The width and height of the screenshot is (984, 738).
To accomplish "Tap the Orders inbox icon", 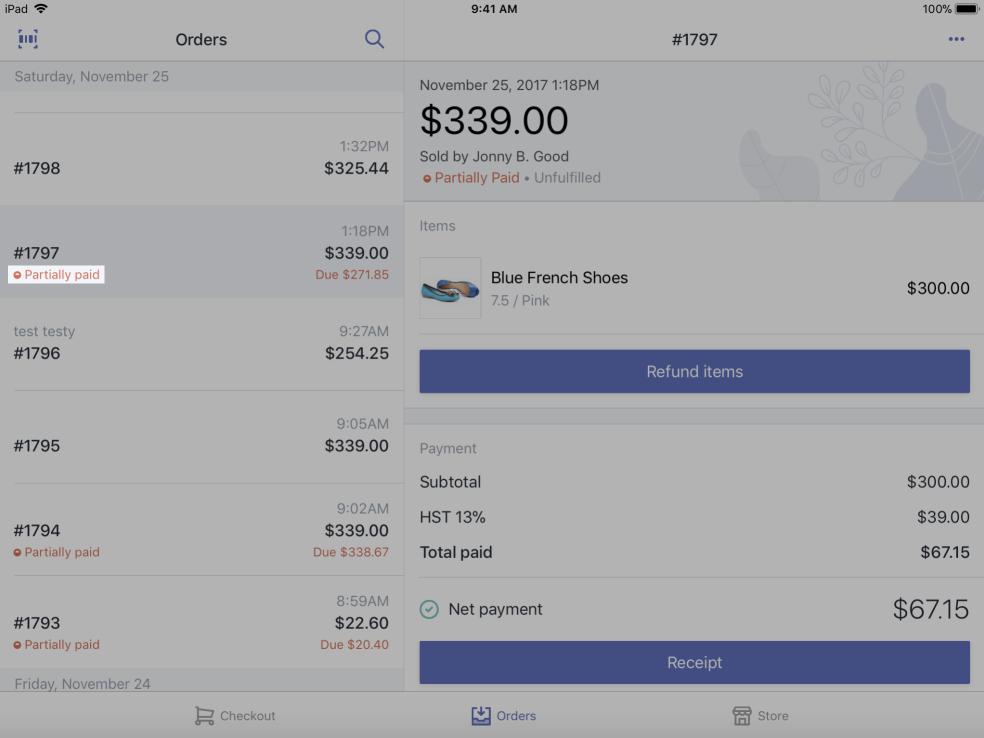I will click(481, 716).
